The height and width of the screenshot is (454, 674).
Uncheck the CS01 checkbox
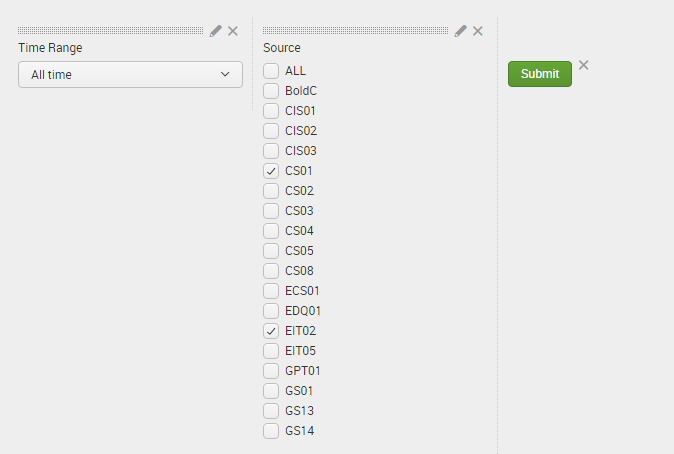click(271, 171)
